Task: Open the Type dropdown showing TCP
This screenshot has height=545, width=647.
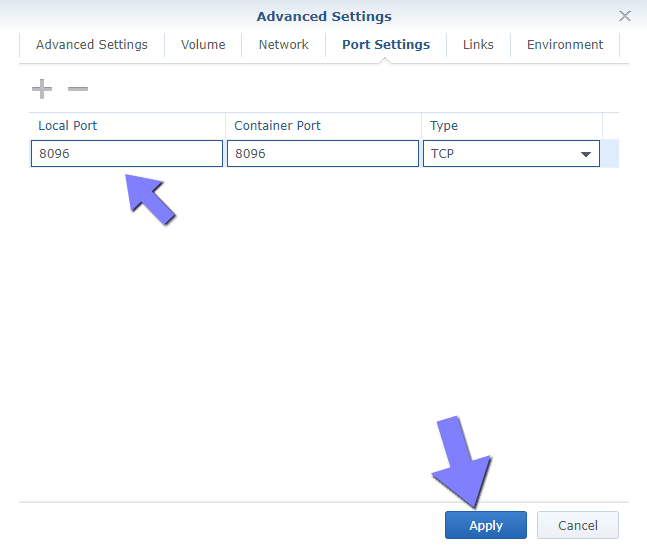Action: click(x=511, y=153)
